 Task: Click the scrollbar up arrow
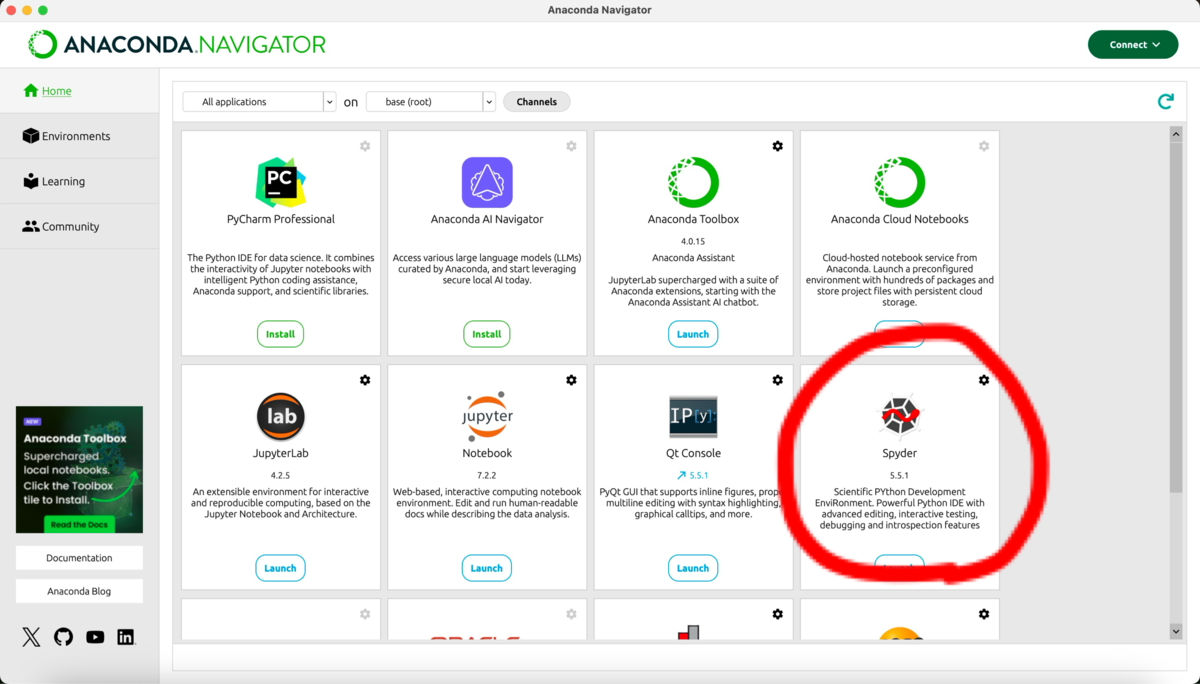[x=1176, y=132]
